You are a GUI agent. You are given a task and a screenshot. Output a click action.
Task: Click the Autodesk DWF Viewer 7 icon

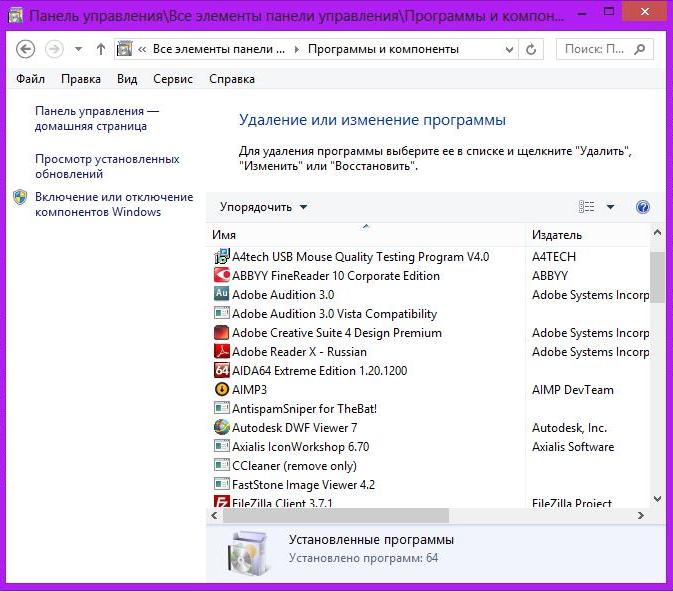tap(222, 428)
